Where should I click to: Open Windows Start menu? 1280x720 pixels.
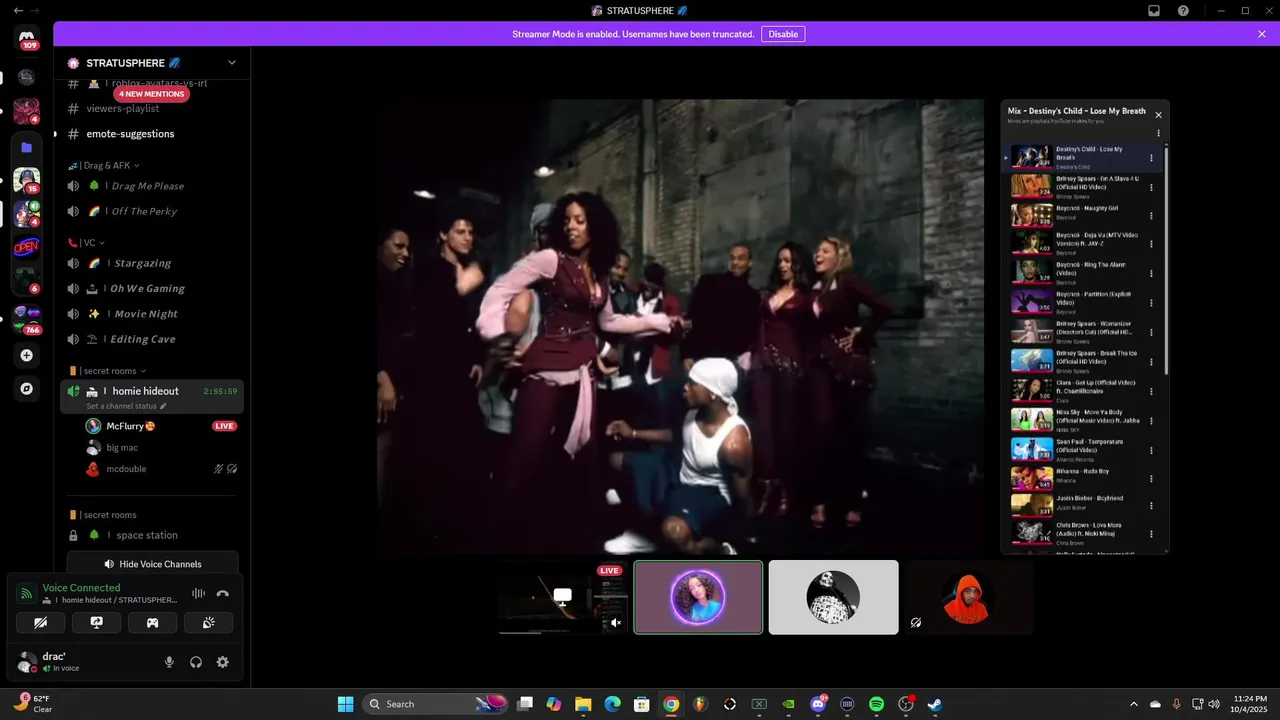pos(345,704)
